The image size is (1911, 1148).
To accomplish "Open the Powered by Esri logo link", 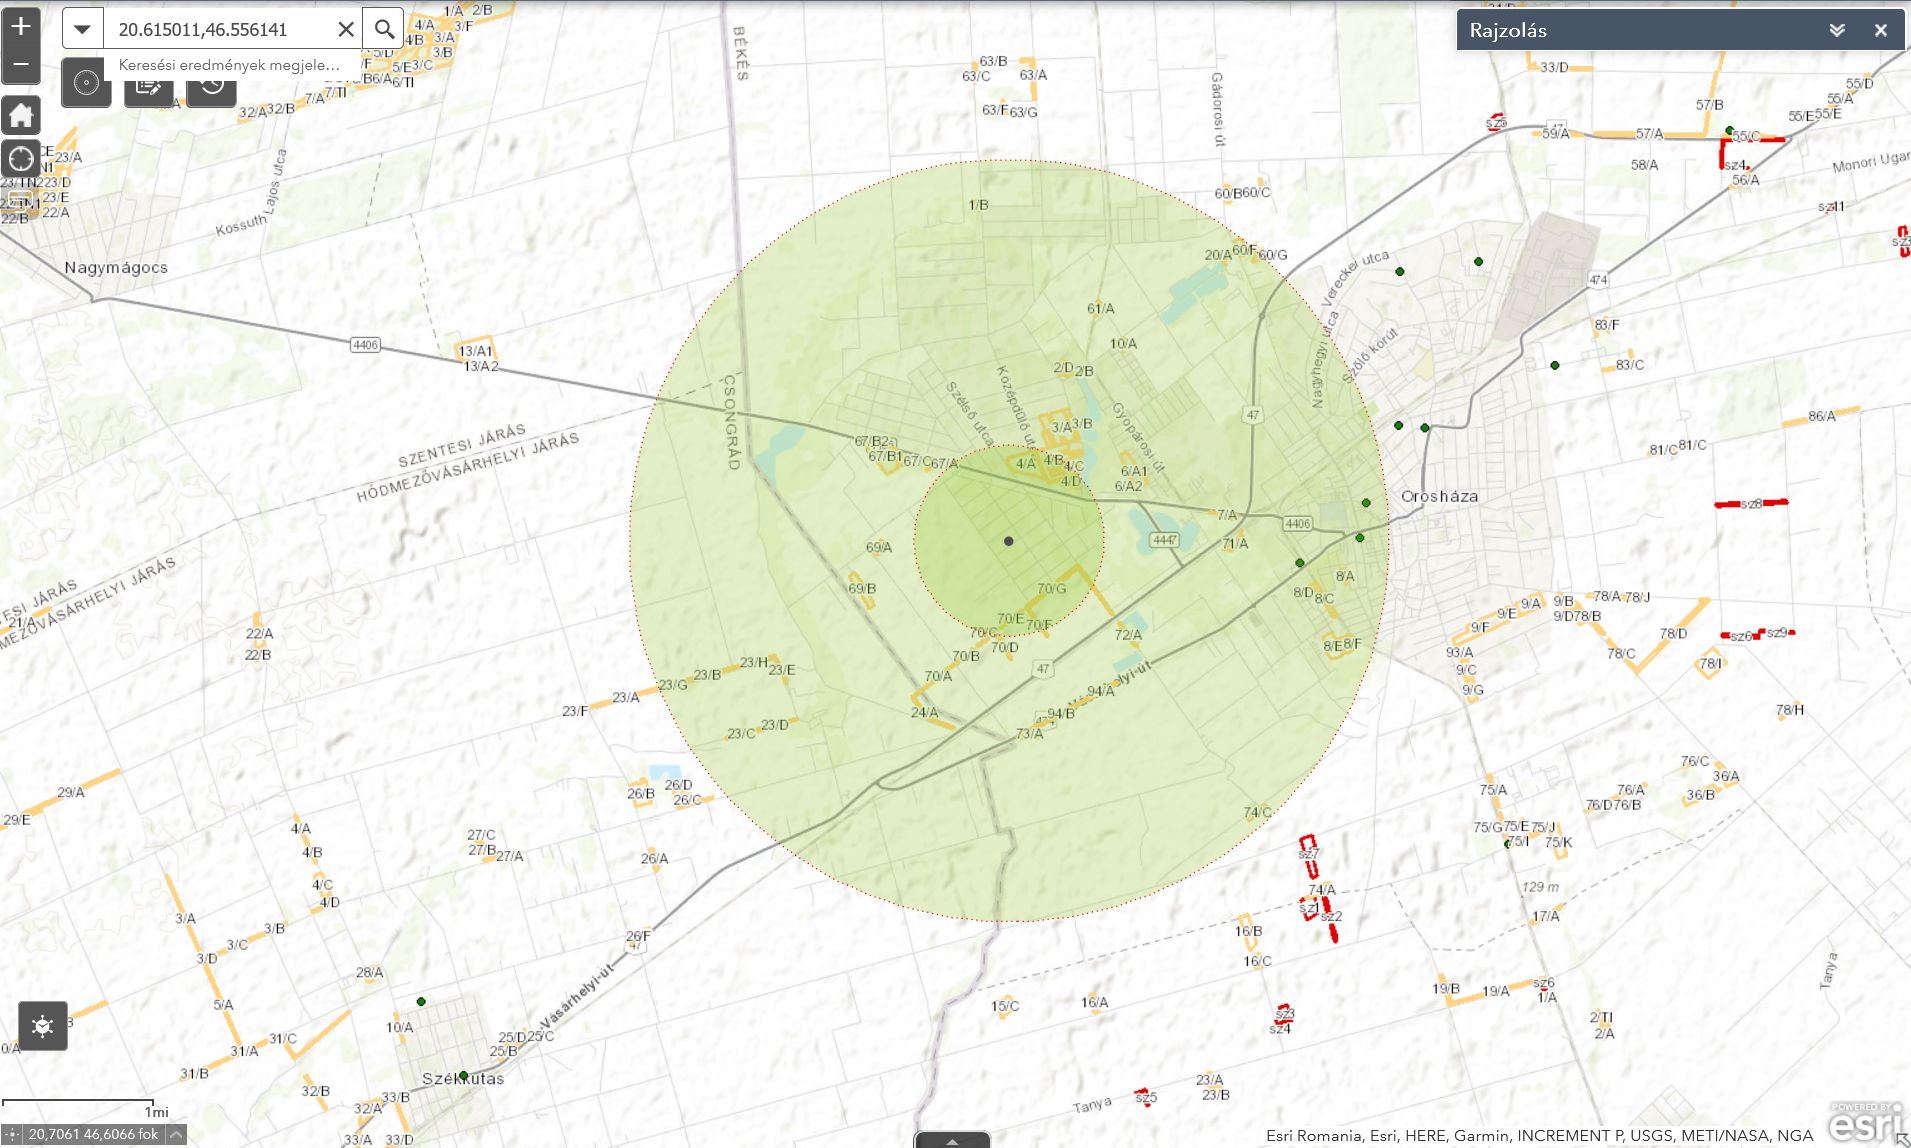I will [1865, 1124].
